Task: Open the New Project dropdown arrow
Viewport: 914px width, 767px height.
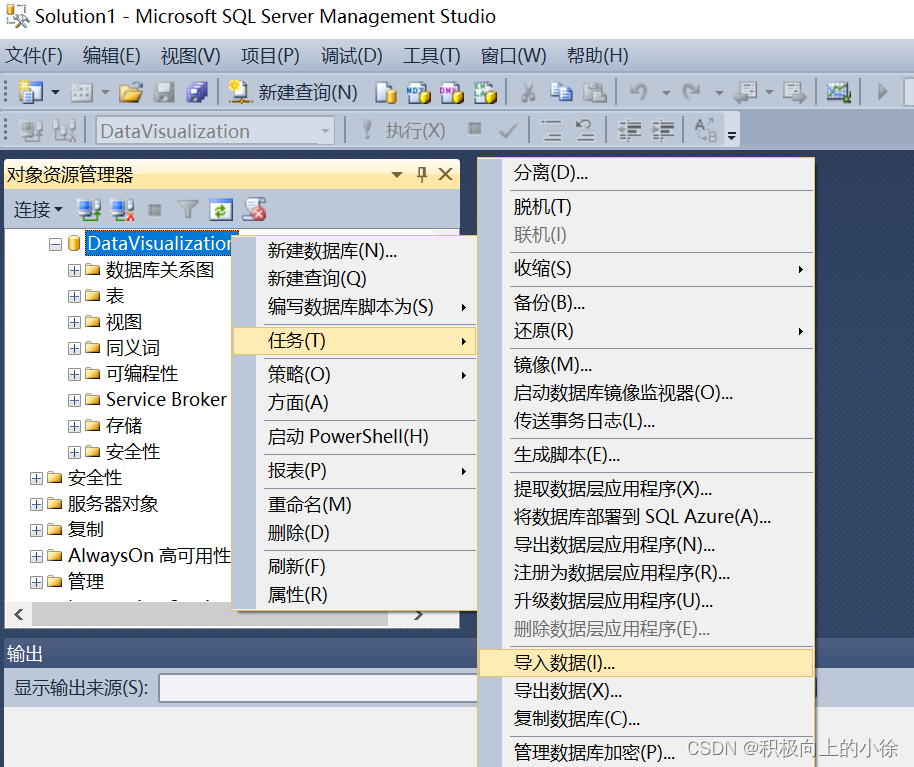Action: 55,92
